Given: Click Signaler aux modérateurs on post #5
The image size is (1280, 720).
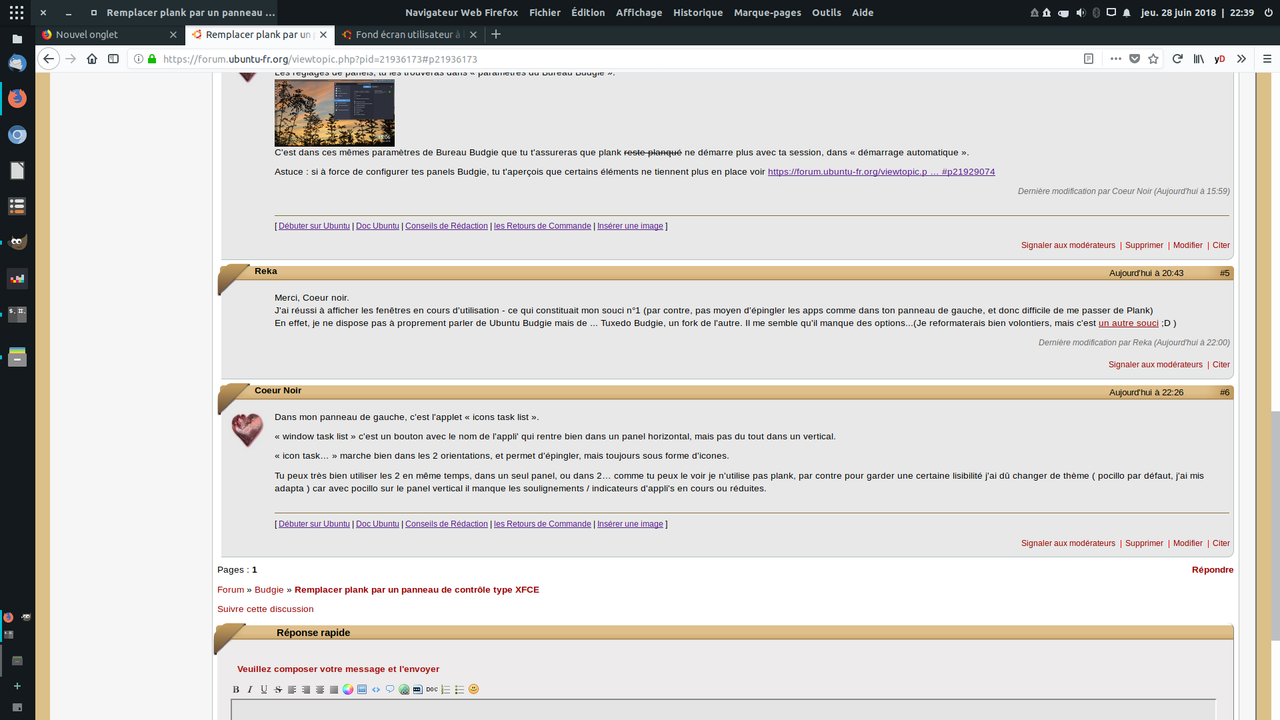Looking at the screenshot, I should [x=1155, y=365].
